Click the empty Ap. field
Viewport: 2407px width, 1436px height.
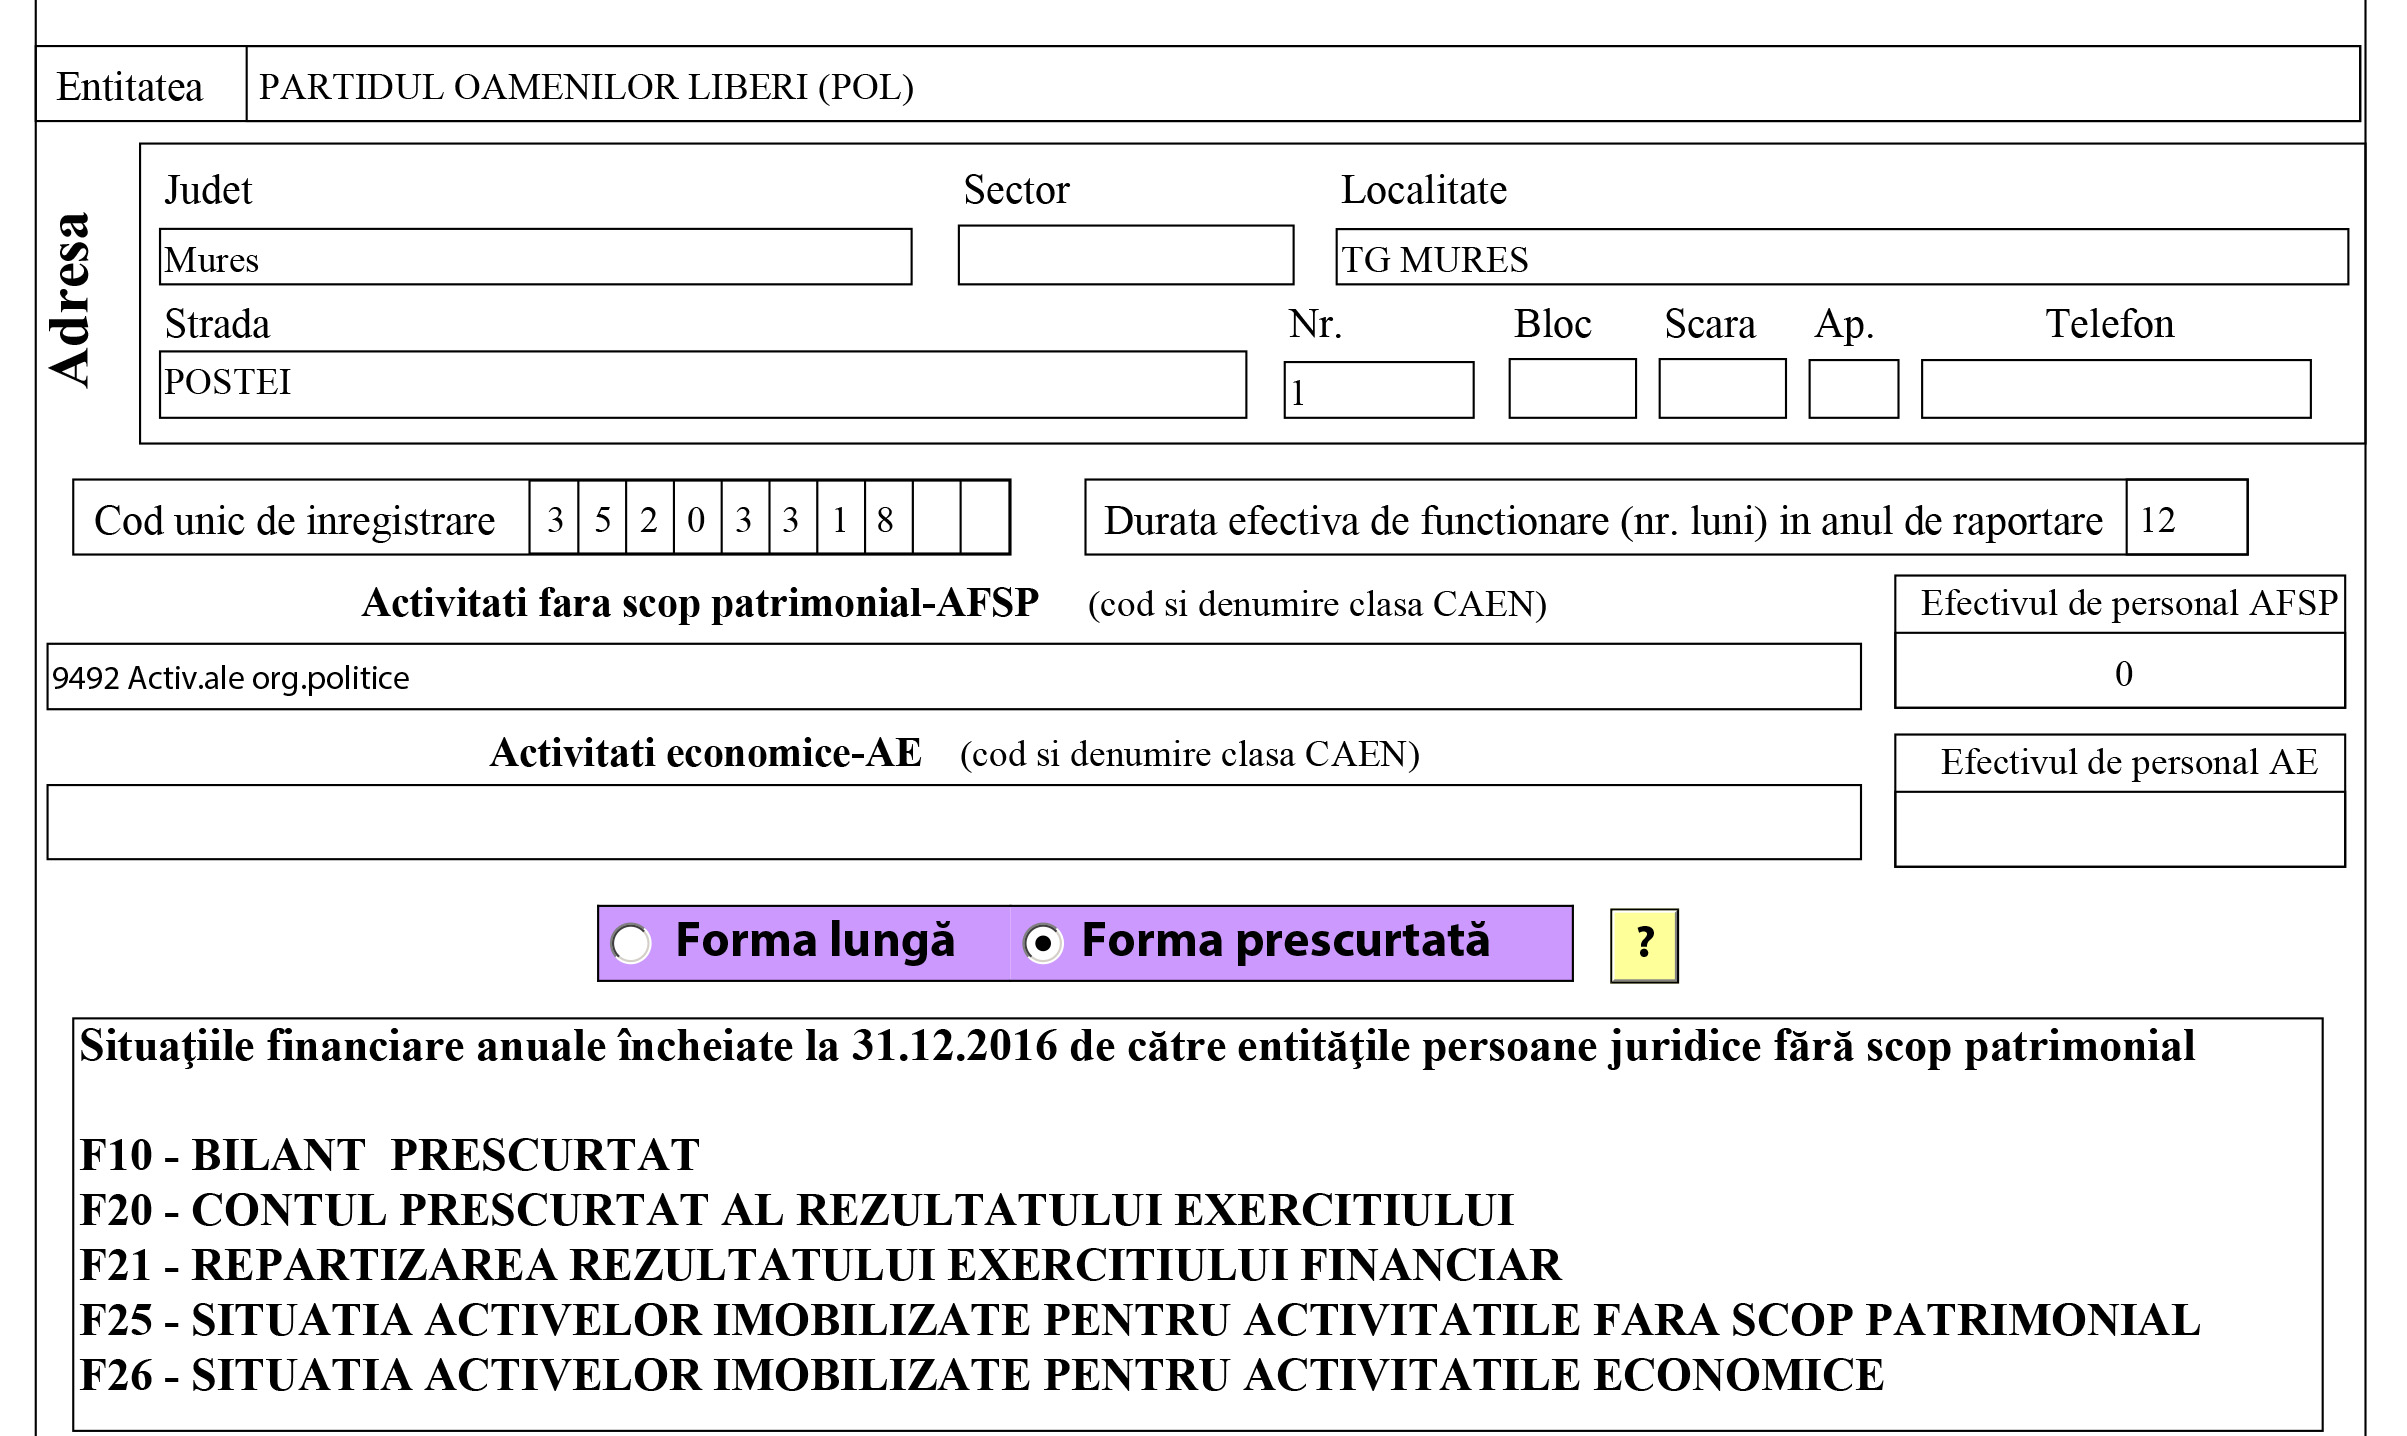(1853, 388)
